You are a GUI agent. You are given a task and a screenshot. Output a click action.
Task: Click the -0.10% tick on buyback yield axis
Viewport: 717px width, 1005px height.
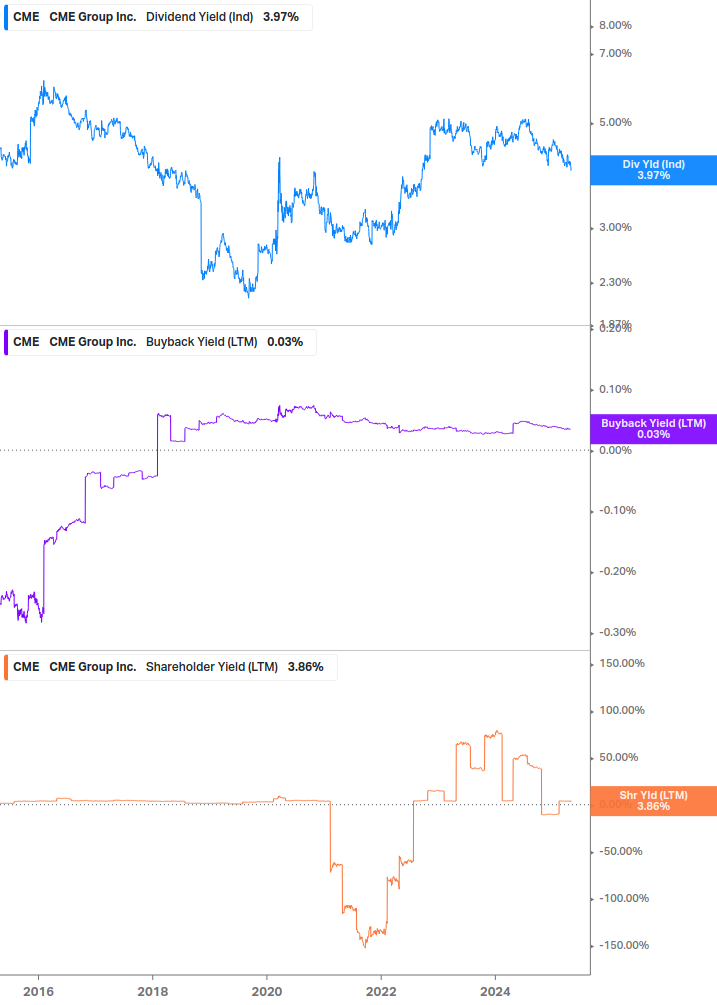click(x=618, y=511)
